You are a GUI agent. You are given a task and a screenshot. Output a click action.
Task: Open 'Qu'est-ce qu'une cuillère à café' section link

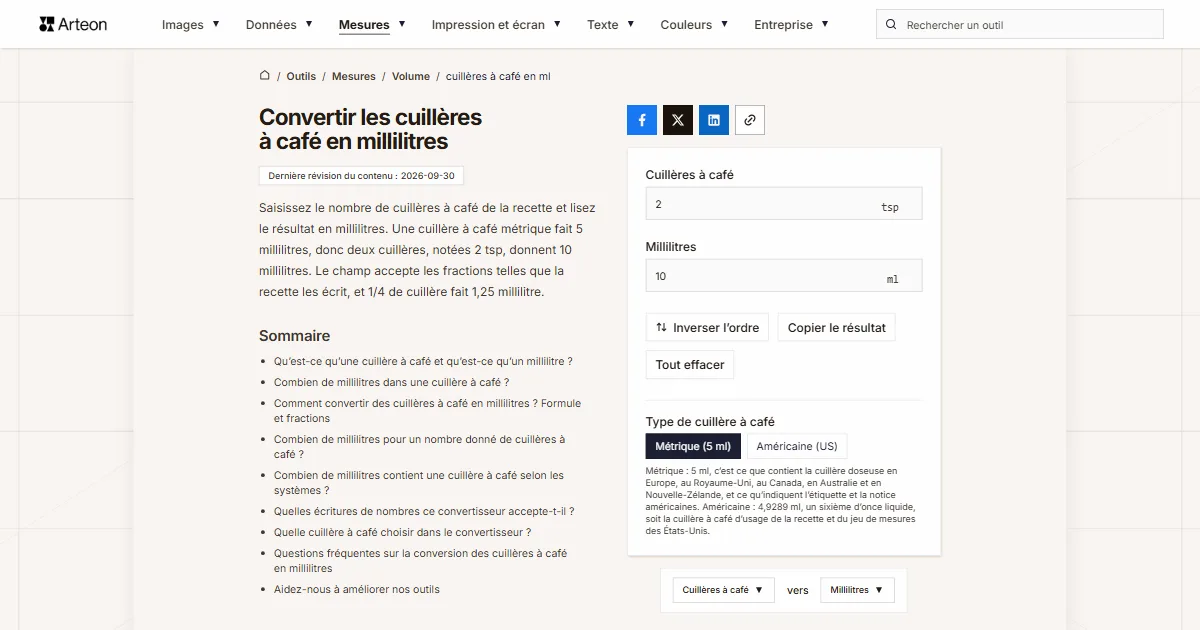tap(423, 361)
